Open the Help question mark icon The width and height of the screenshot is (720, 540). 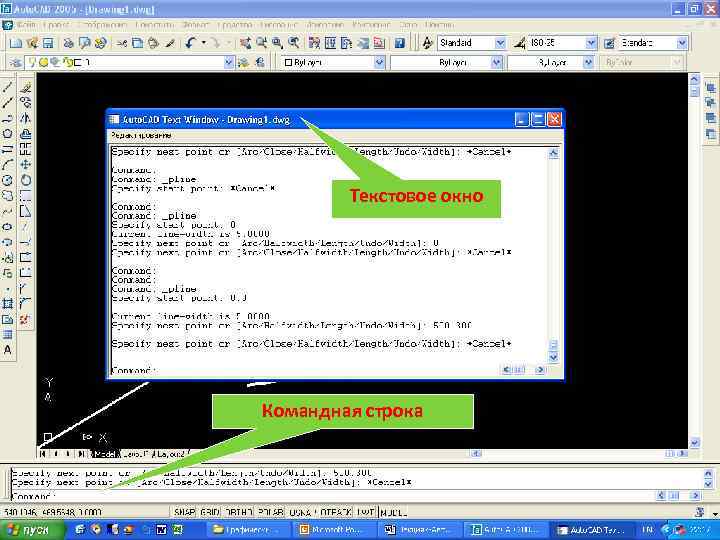coord(399,43)
